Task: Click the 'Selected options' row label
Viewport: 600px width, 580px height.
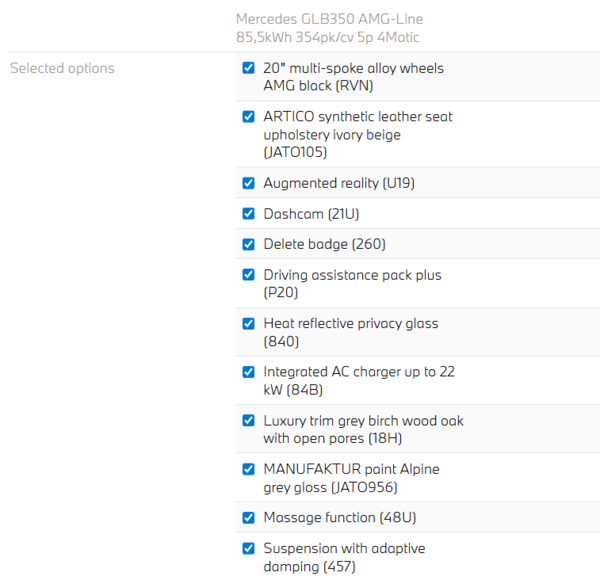Action: click(x=62, y=68)
